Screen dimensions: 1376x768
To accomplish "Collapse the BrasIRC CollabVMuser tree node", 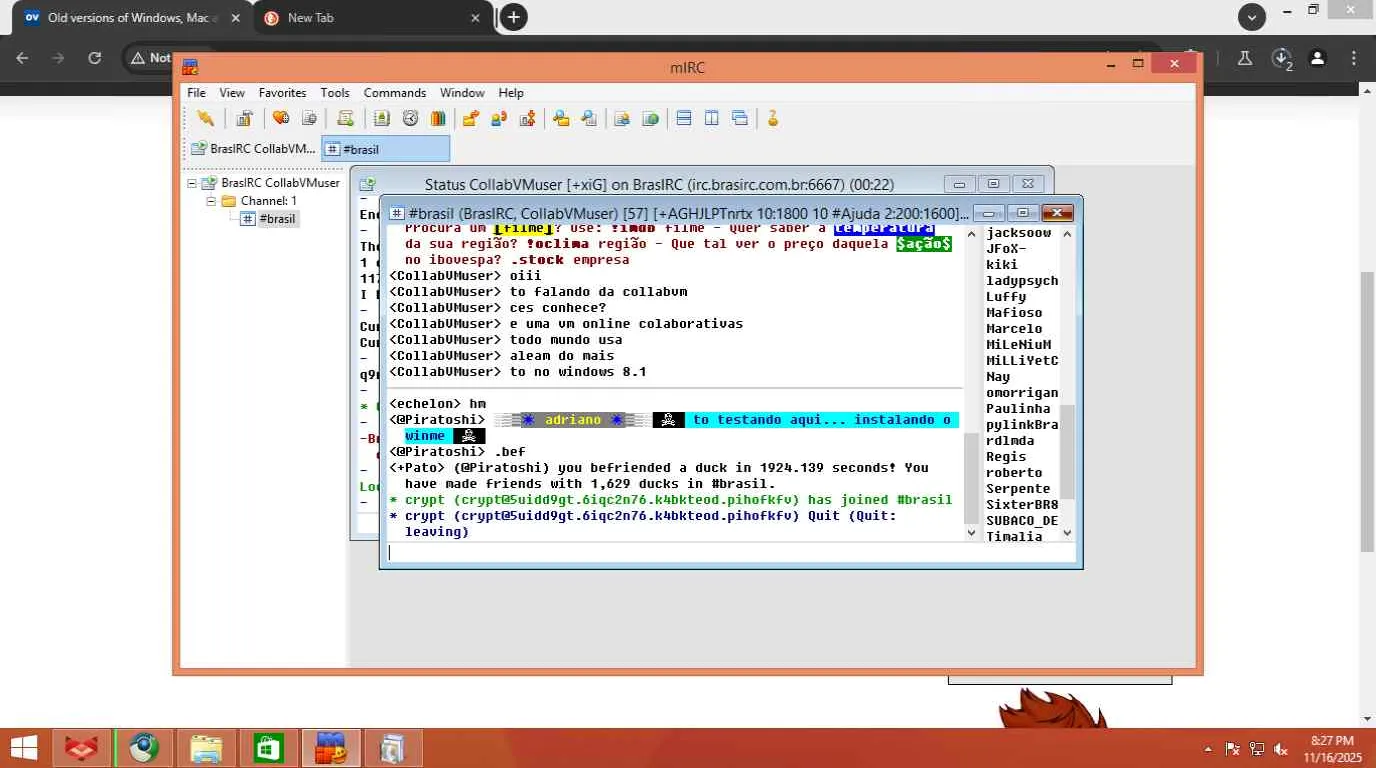I will pyautogui.click(x=192, y=183).
